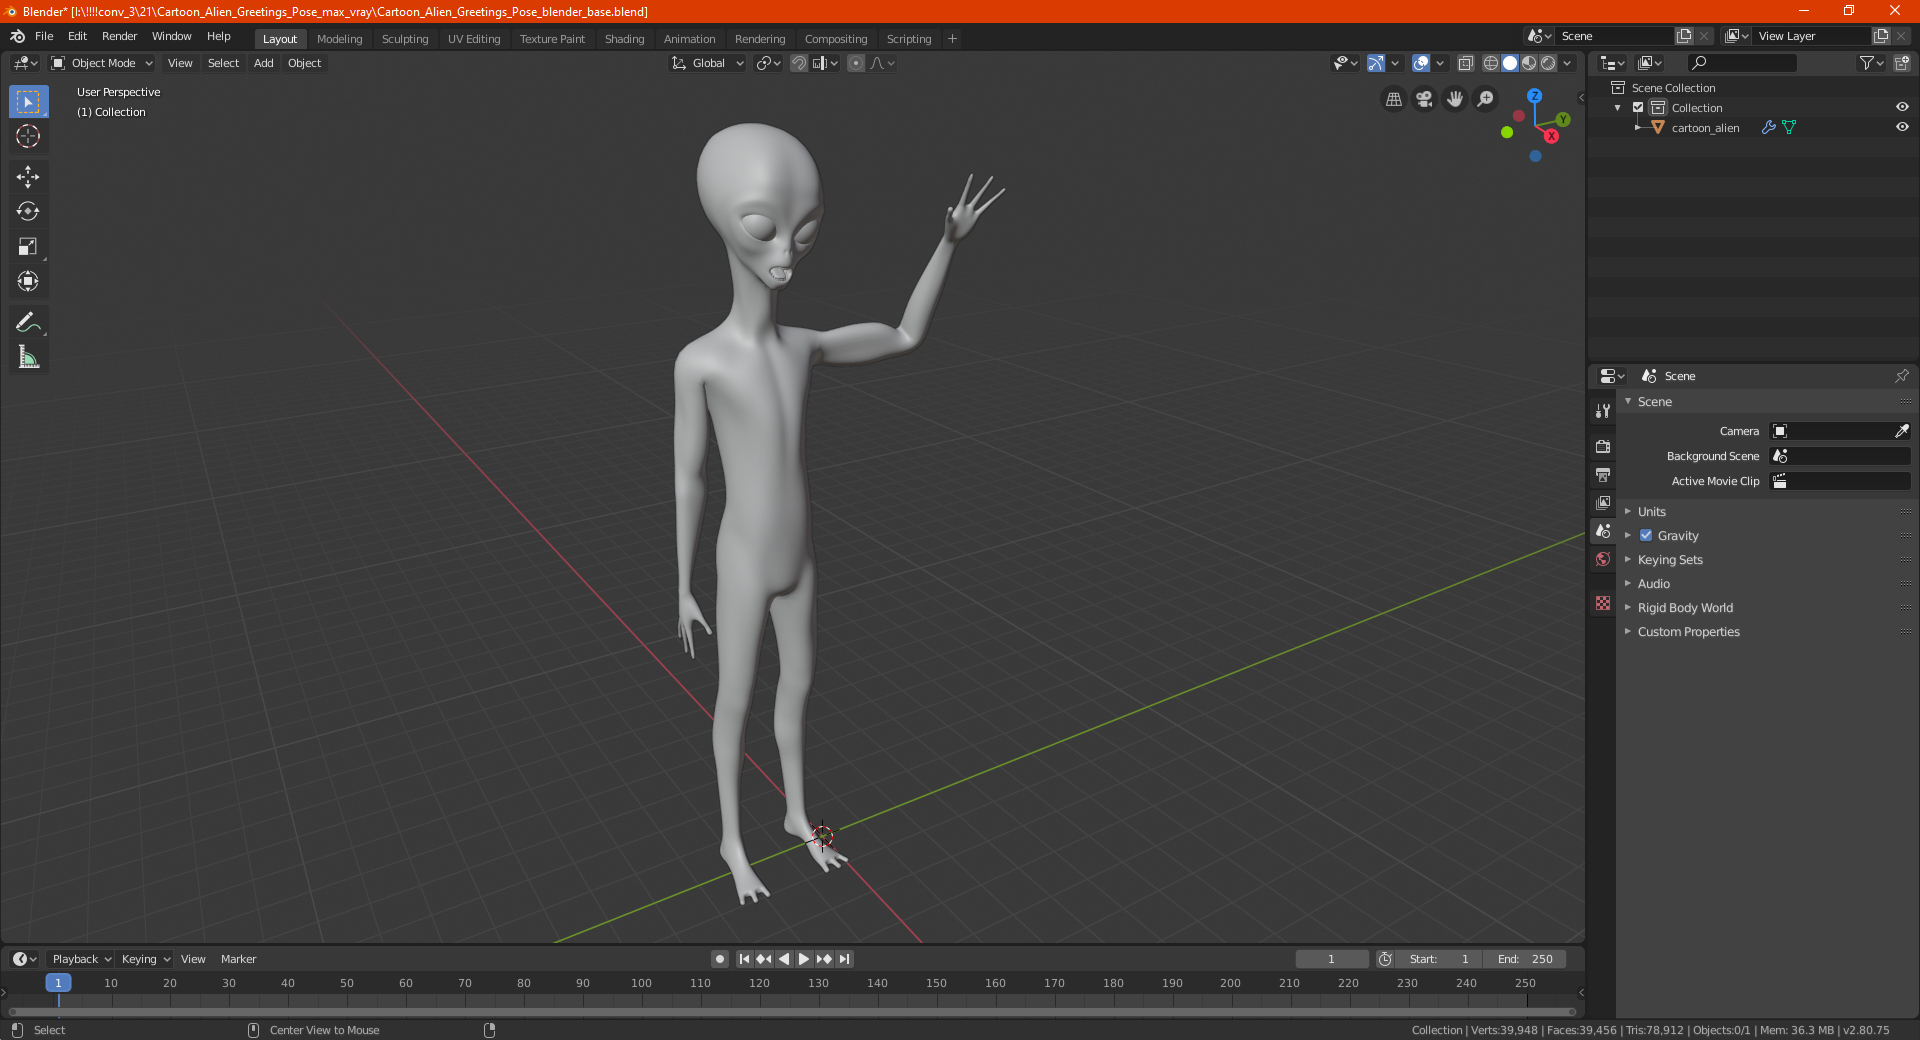Switch to the Modeling workspace tab
Viewport: 1920px width, 1040px height.
coord(339,39)
